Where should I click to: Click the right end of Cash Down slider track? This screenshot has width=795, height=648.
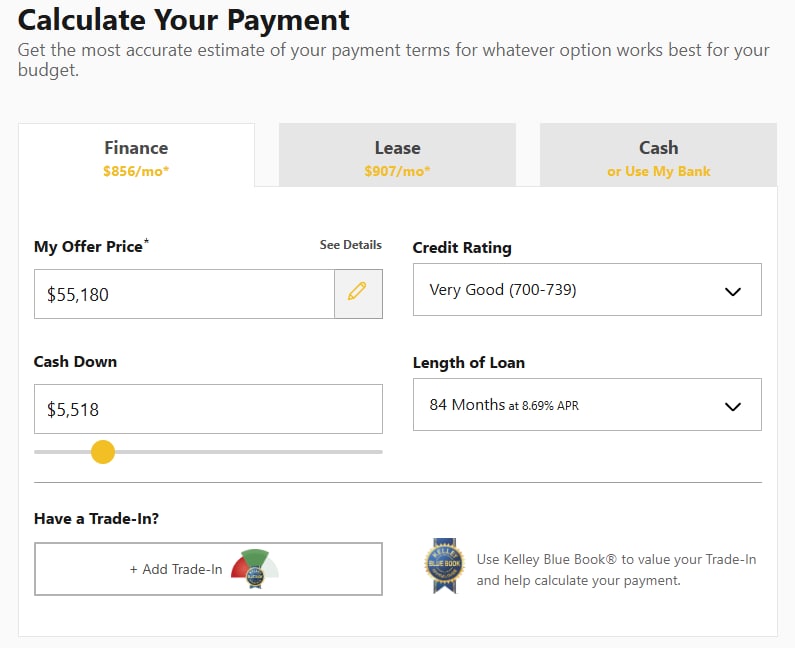pyautogui.click(x=378, y=452)
